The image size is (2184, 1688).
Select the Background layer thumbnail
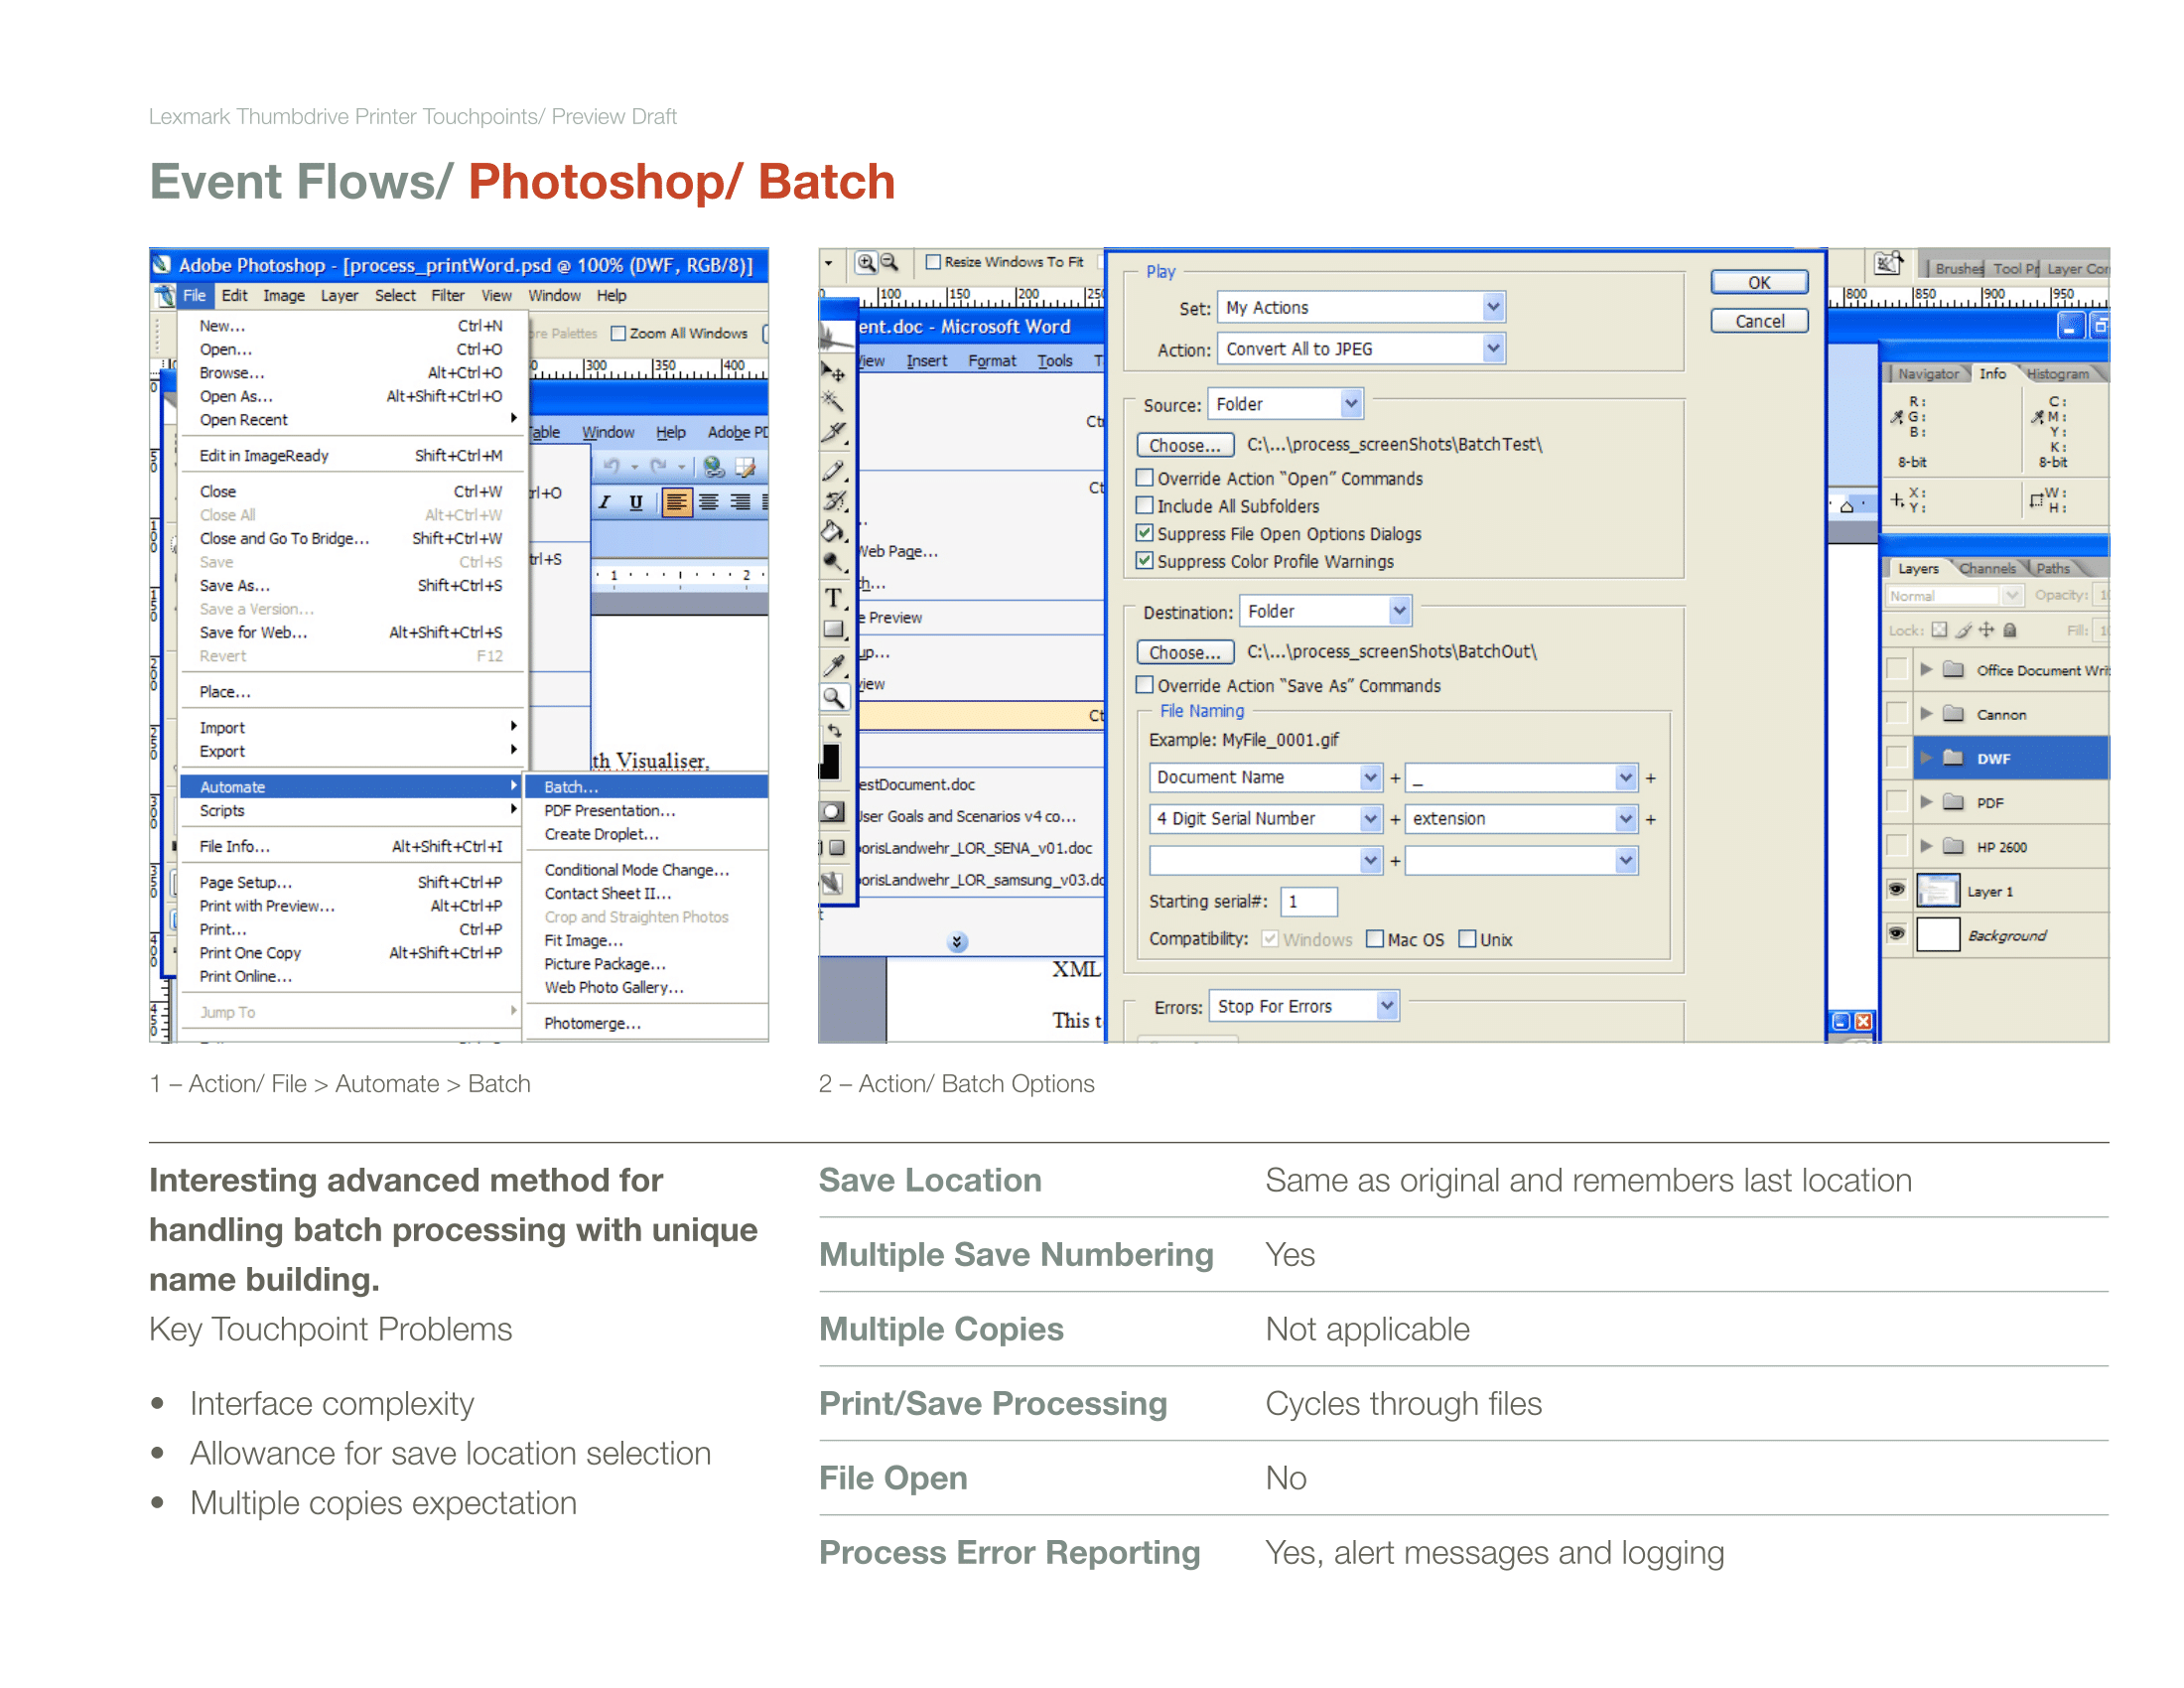point(1938,934)
